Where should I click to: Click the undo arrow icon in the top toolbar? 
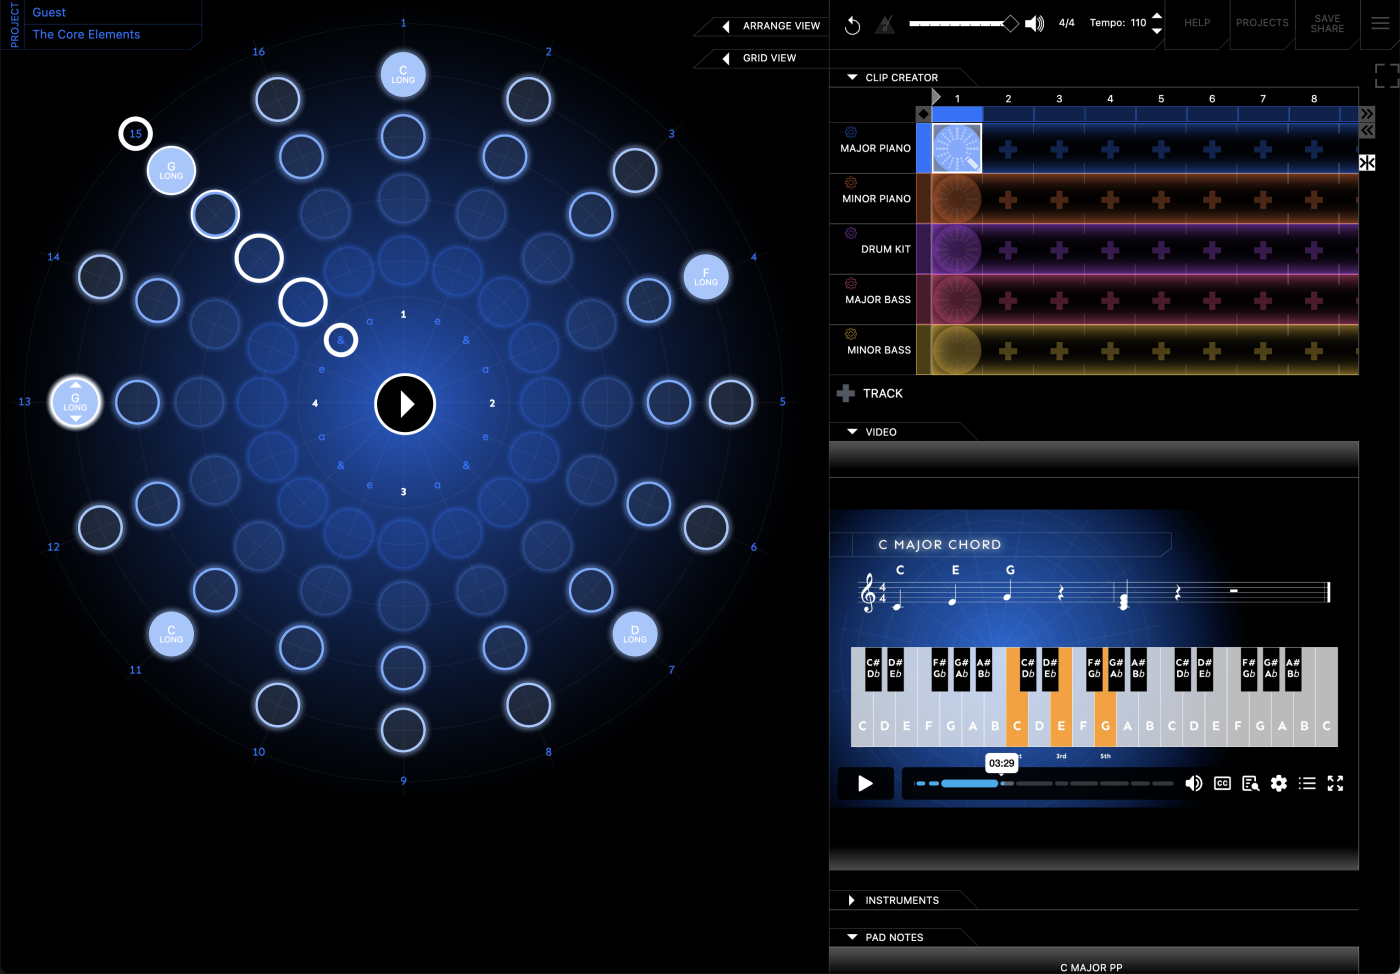click(x=852, y=25)
